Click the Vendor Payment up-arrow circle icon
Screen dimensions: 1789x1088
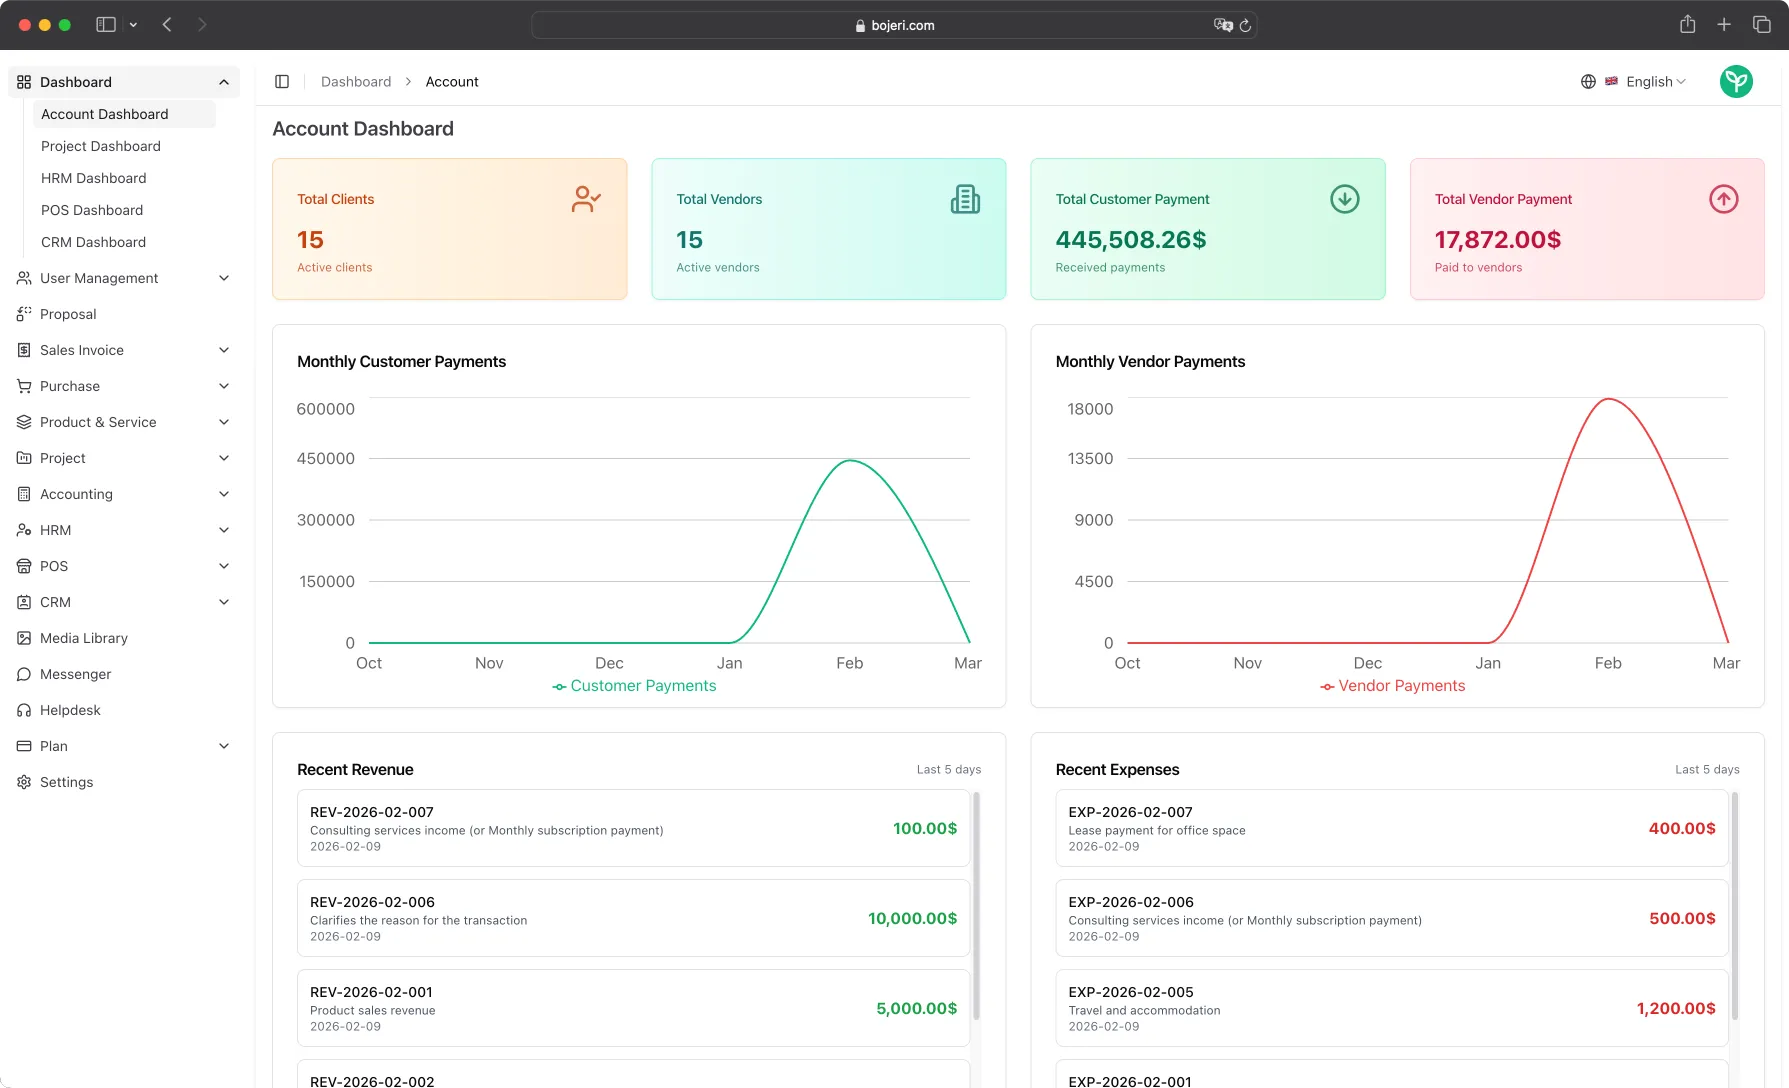tap(1723, 199)
